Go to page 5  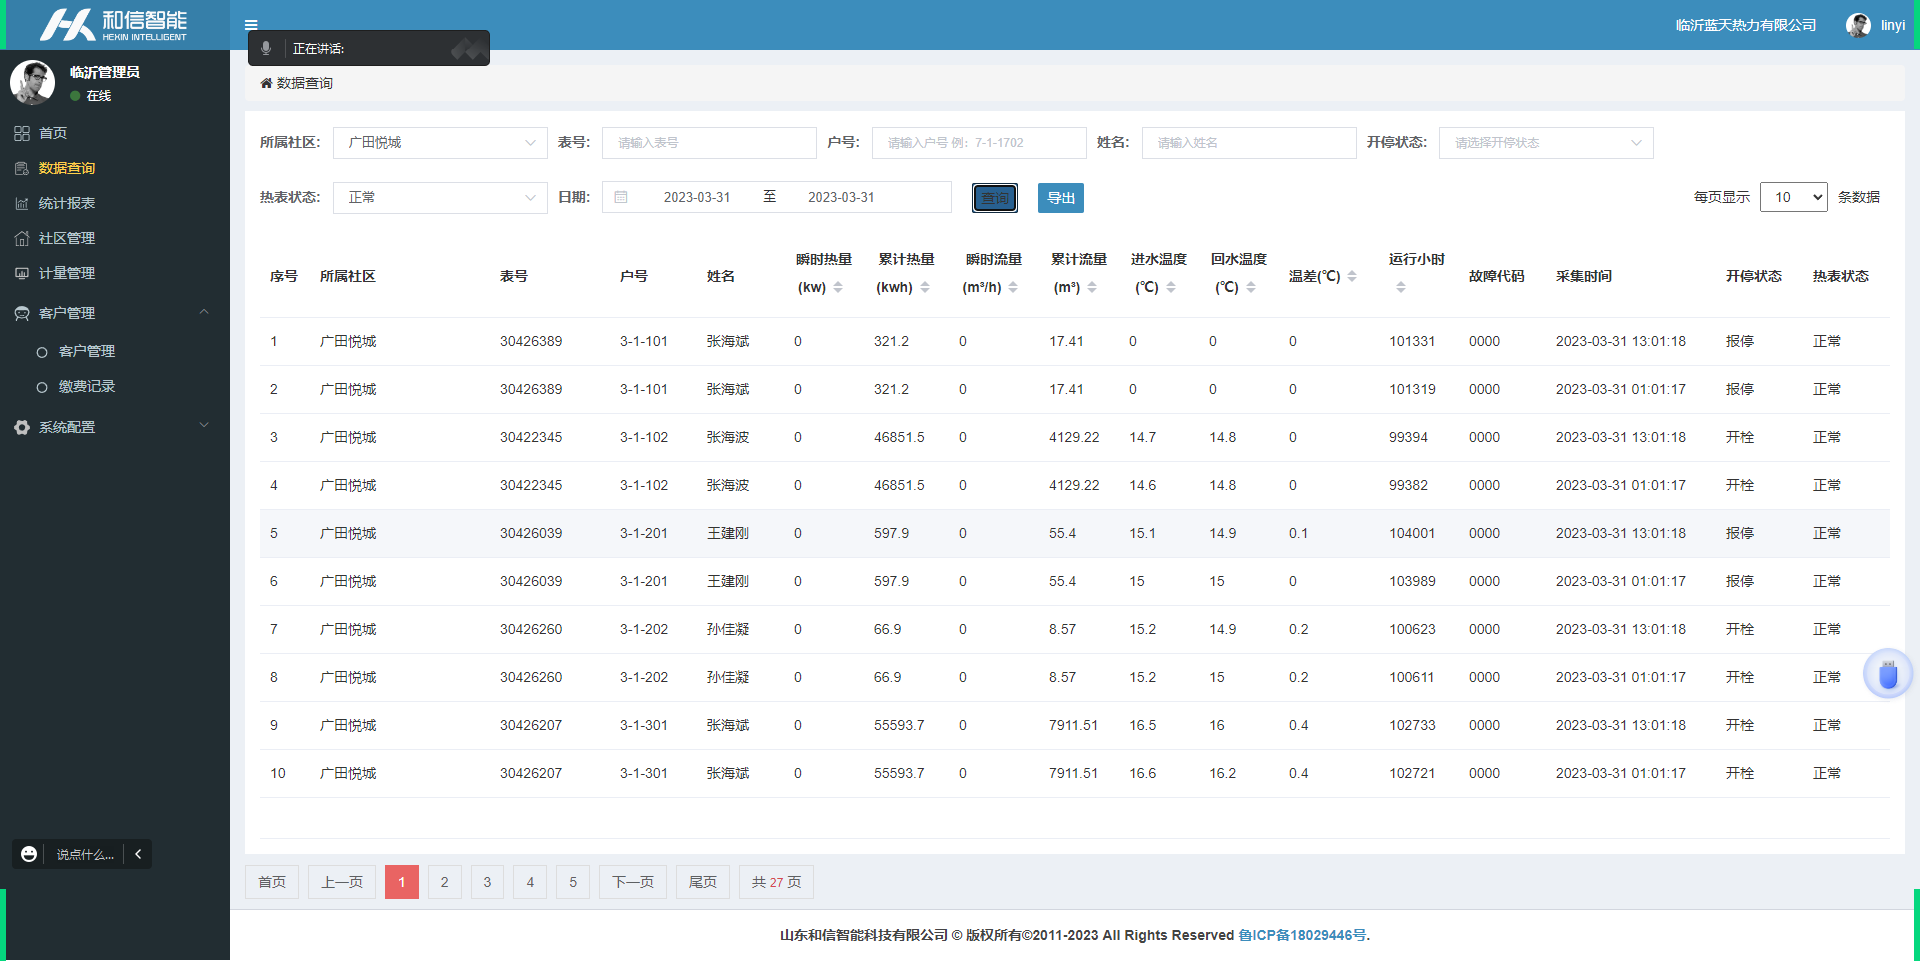pos(573,882)
